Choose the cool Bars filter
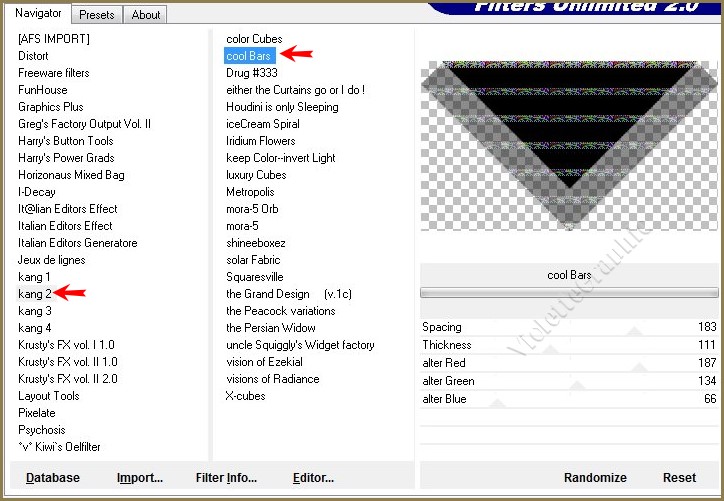Screen dimensions: 724x501 point(250,56)
